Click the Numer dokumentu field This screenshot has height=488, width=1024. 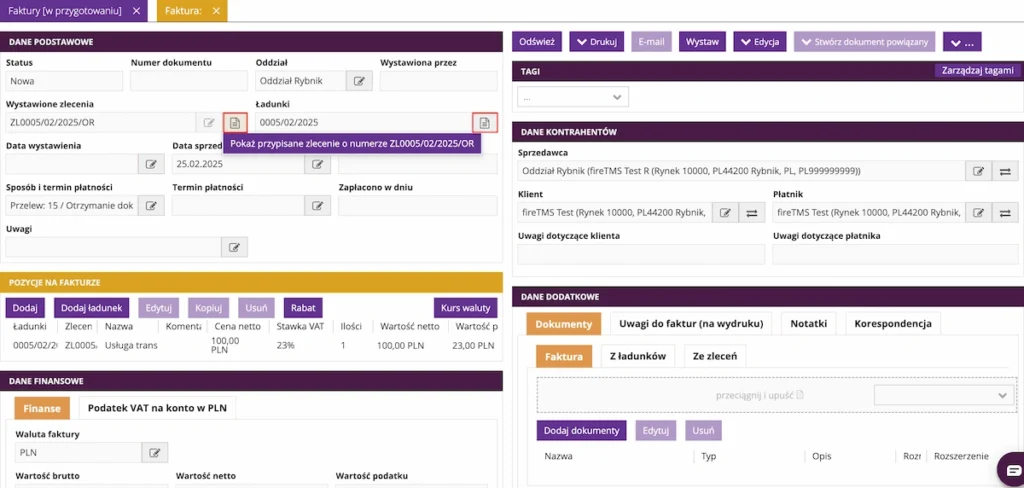click(x=189, y=81)
